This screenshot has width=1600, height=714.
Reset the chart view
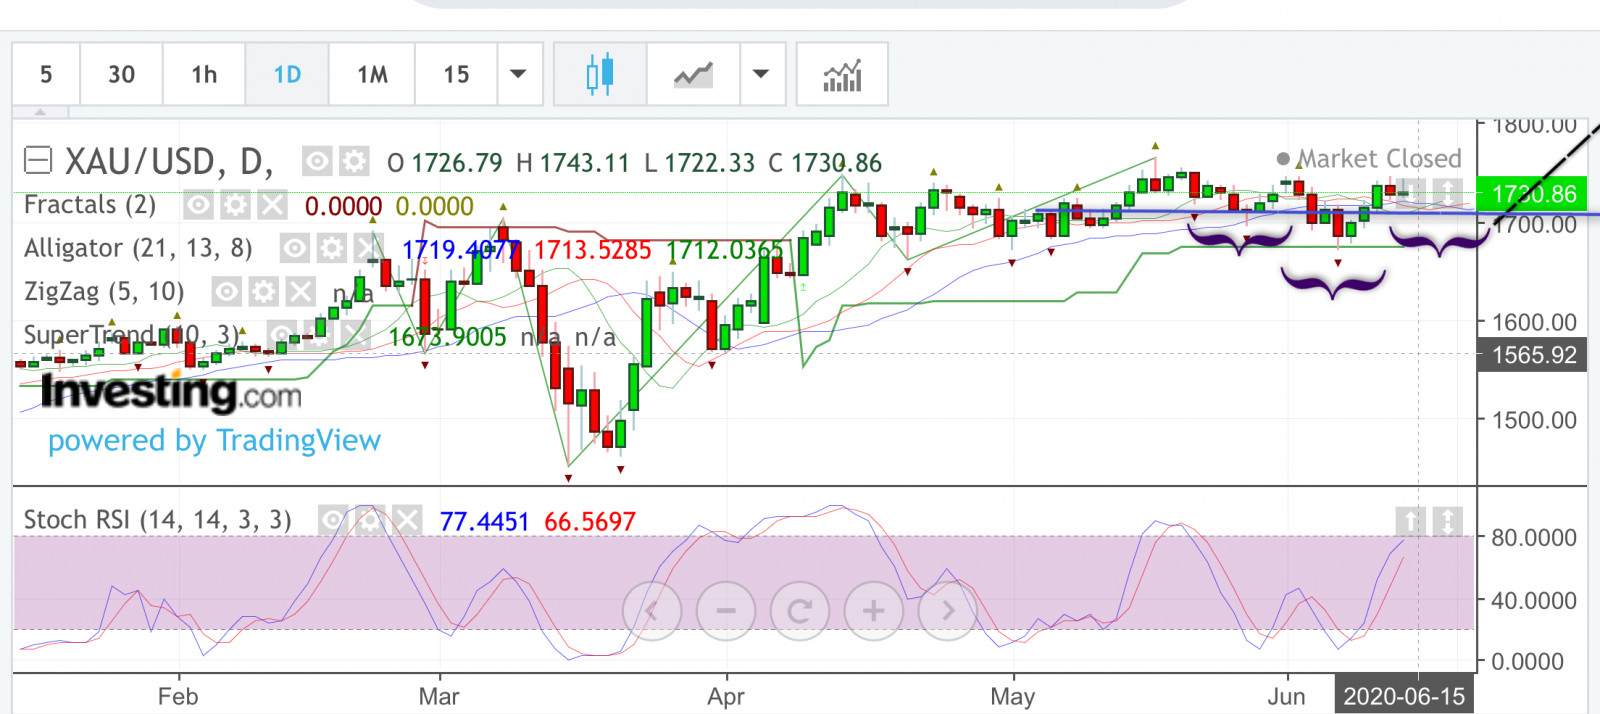[x=800, y=610]
